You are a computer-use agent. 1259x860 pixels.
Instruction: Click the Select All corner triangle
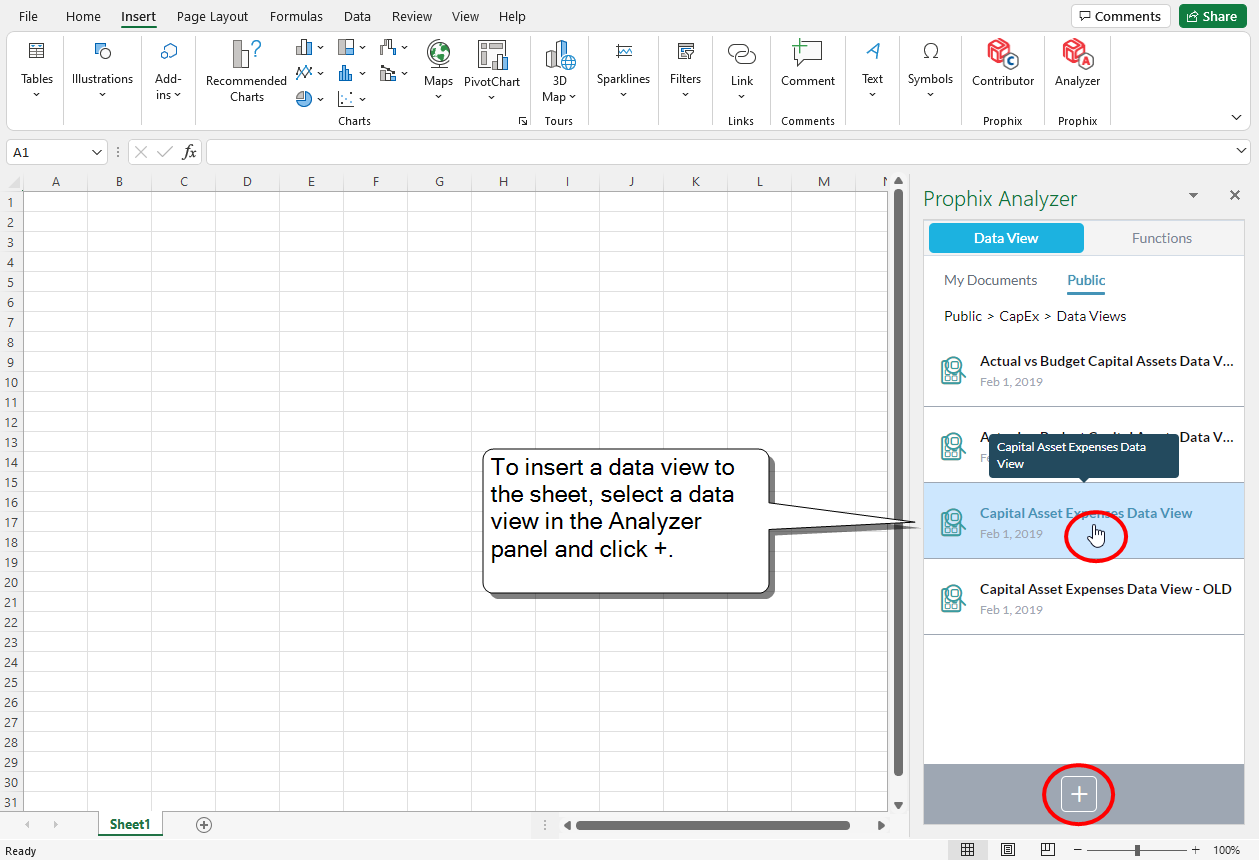pyautogui.click(x=14, y=181)
